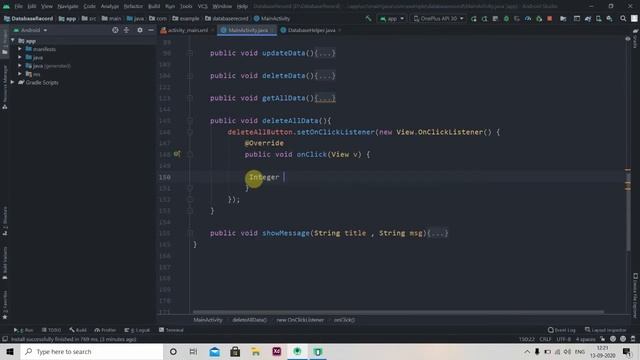640x360 pixels.
Task: Click deleteAllData() in the bottom breadcrumb
Action: pos(249,320)
